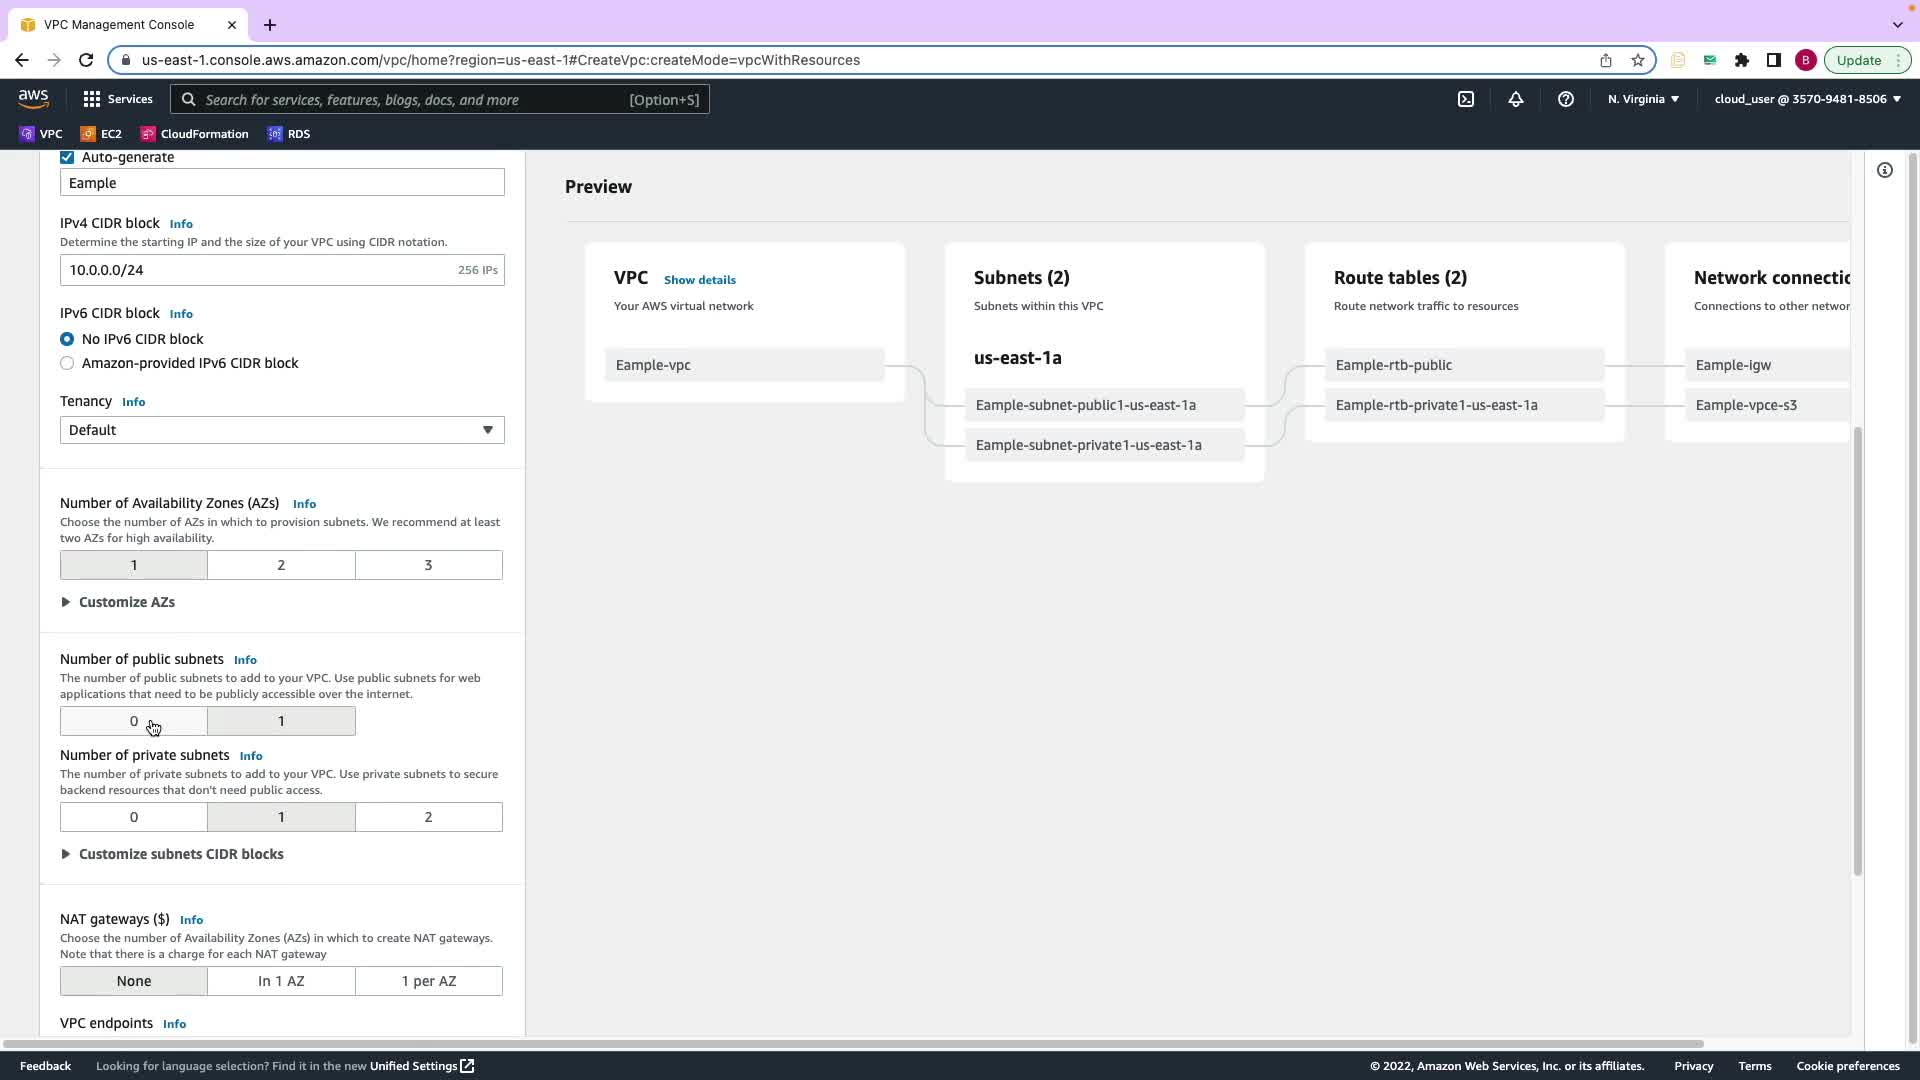Select Amazon-provided IPv6 CIDR block option
Viewport: 1920px width, 1080px height.
67,363
